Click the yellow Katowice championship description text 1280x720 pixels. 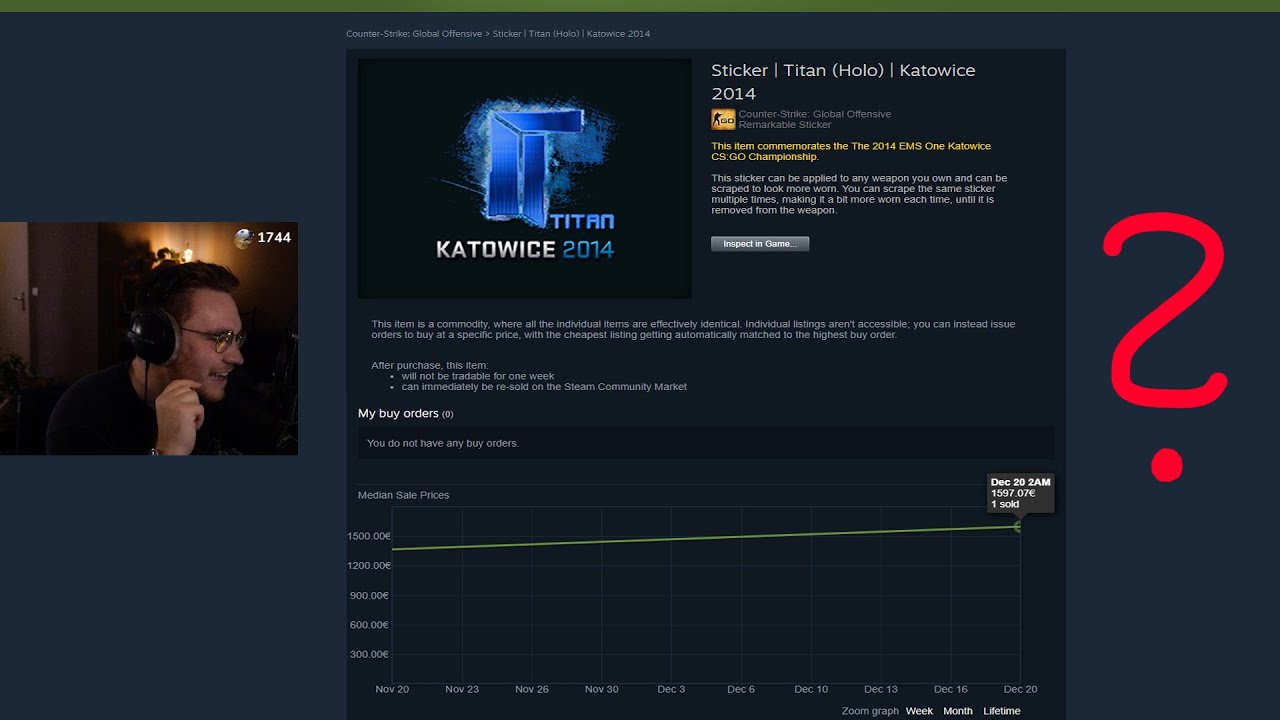pyautogui.click(x=851, y=151)
